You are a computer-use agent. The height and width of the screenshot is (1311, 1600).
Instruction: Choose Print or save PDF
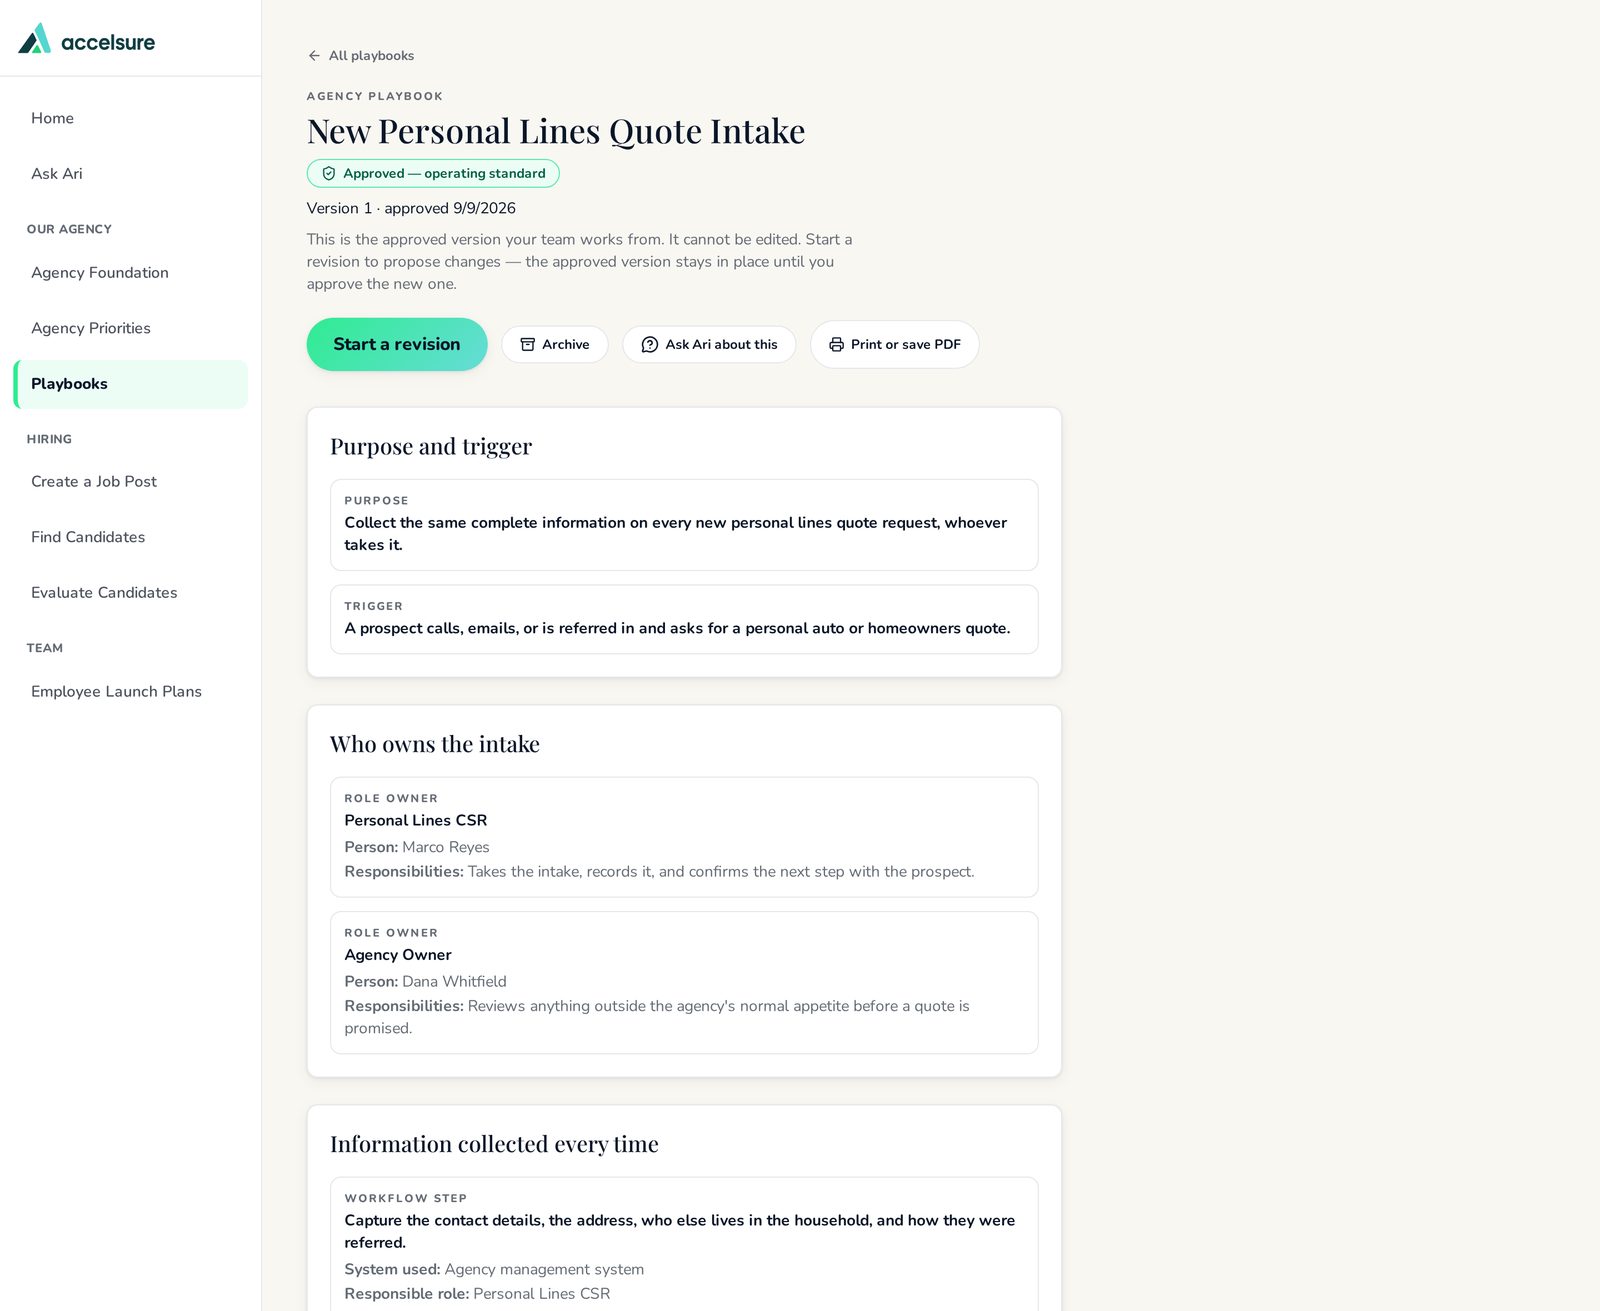point(895,344)
